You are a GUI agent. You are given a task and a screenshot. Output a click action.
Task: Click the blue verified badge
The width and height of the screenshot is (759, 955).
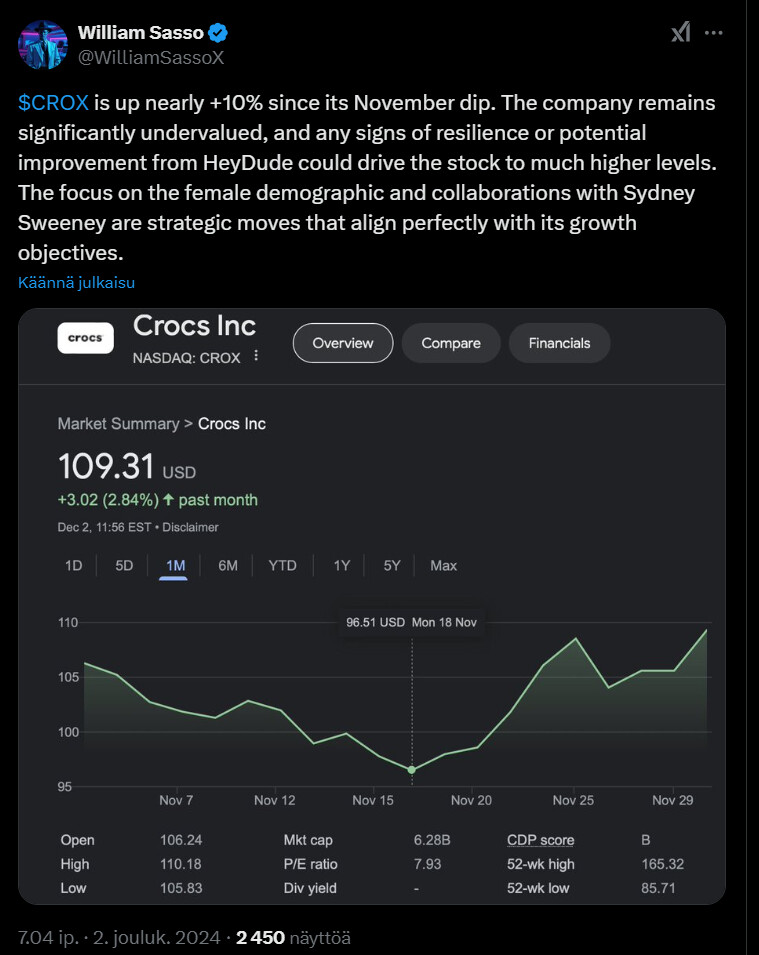coord(218,33)
